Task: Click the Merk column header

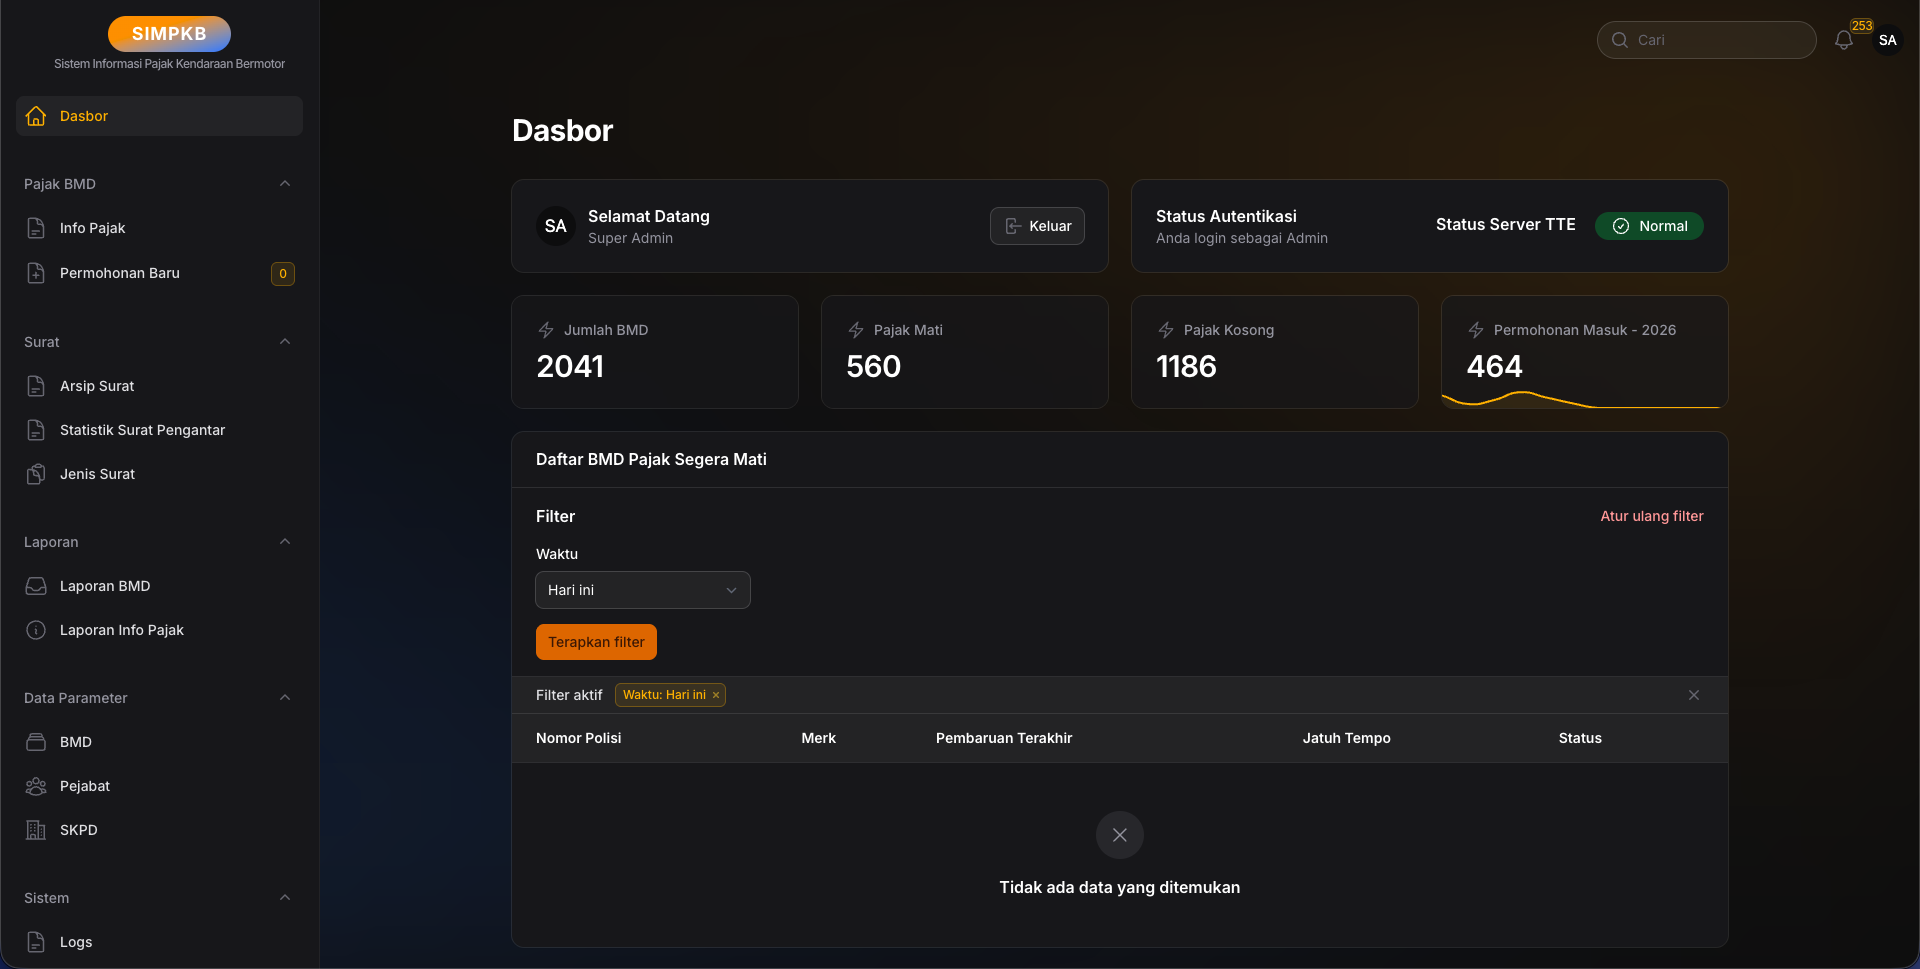Action: [818, 738]
